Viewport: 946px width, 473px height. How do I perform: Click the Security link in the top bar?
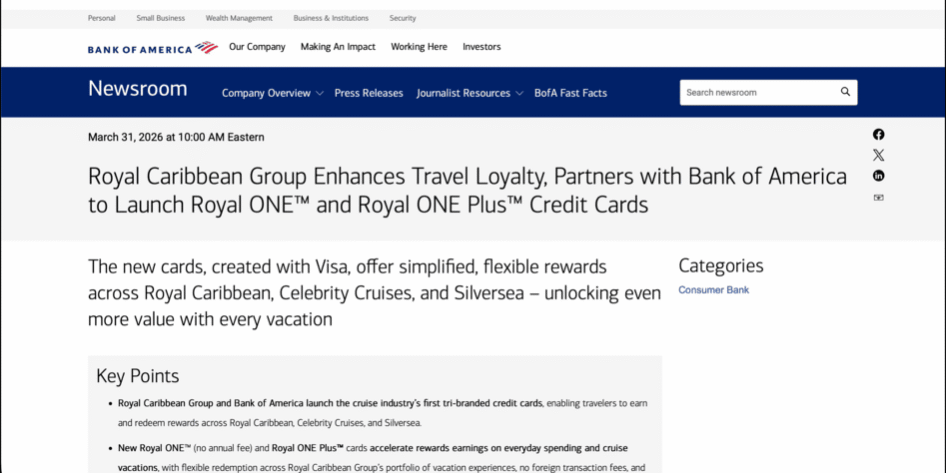pos(402,18)
